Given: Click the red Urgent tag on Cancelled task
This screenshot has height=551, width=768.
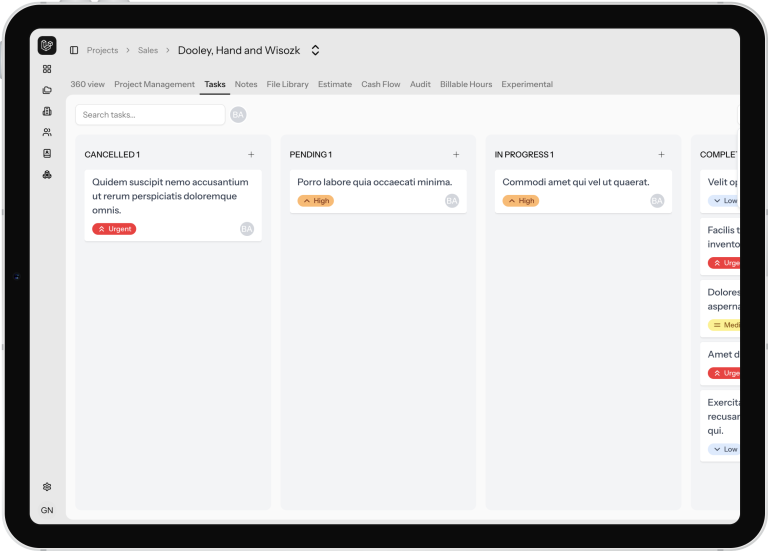Looking at the screenshot, I should coord(114,229).
